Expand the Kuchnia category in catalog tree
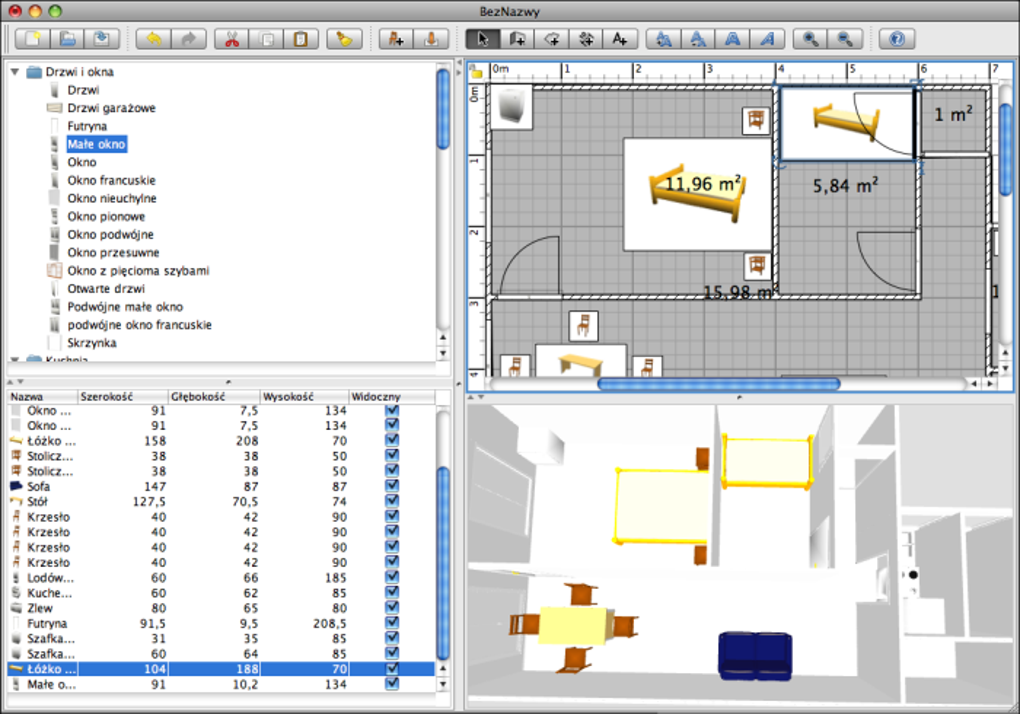The image size is (1020, 714). coord(15,359)
